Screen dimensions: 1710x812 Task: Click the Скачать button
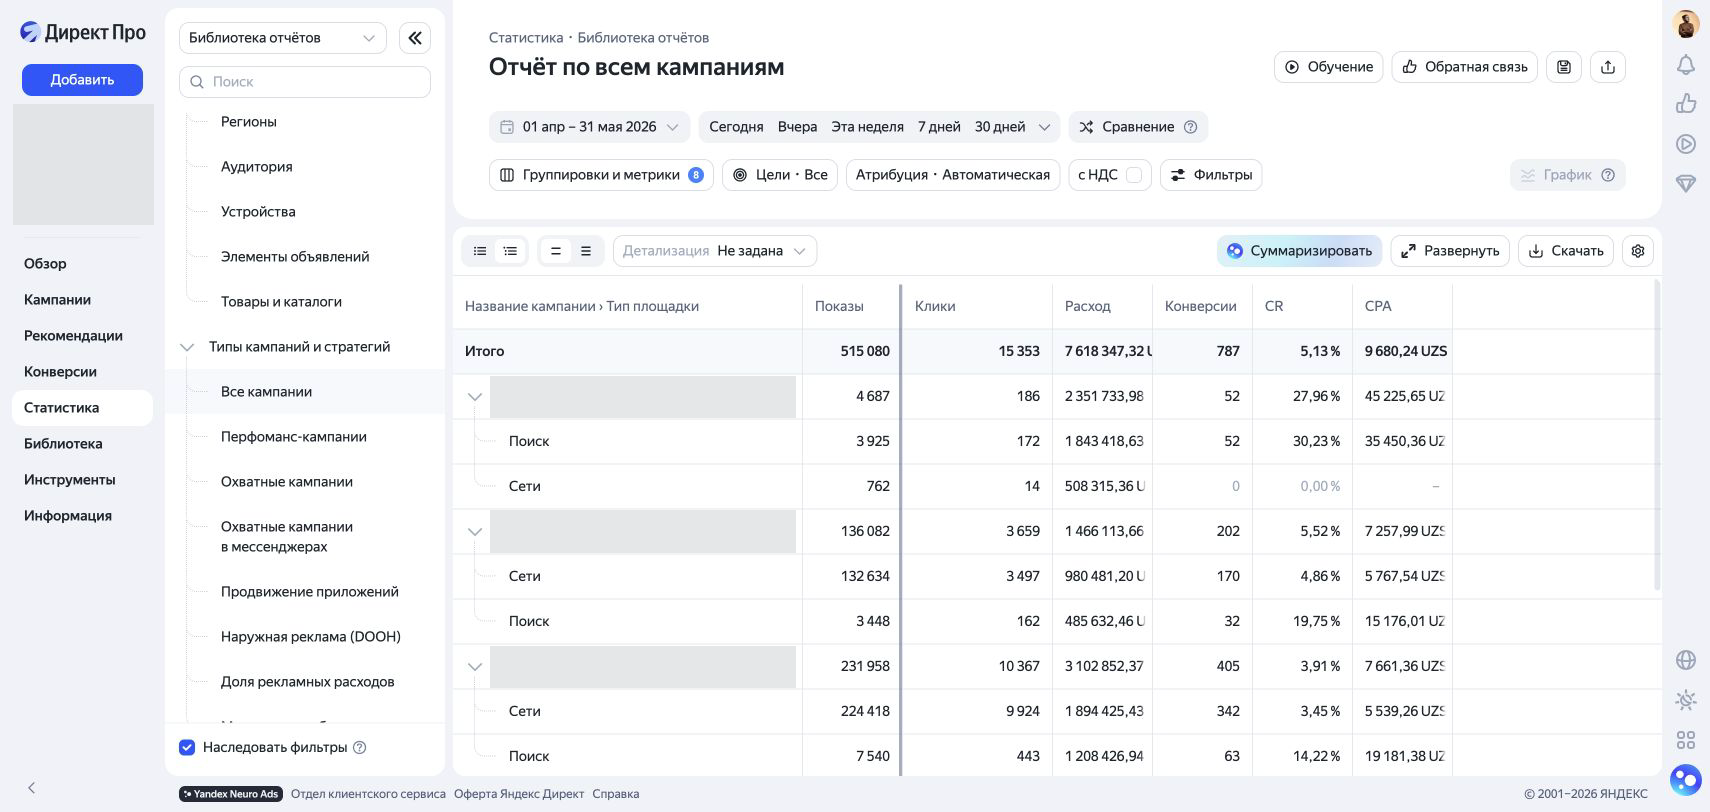coord(1566,251)
